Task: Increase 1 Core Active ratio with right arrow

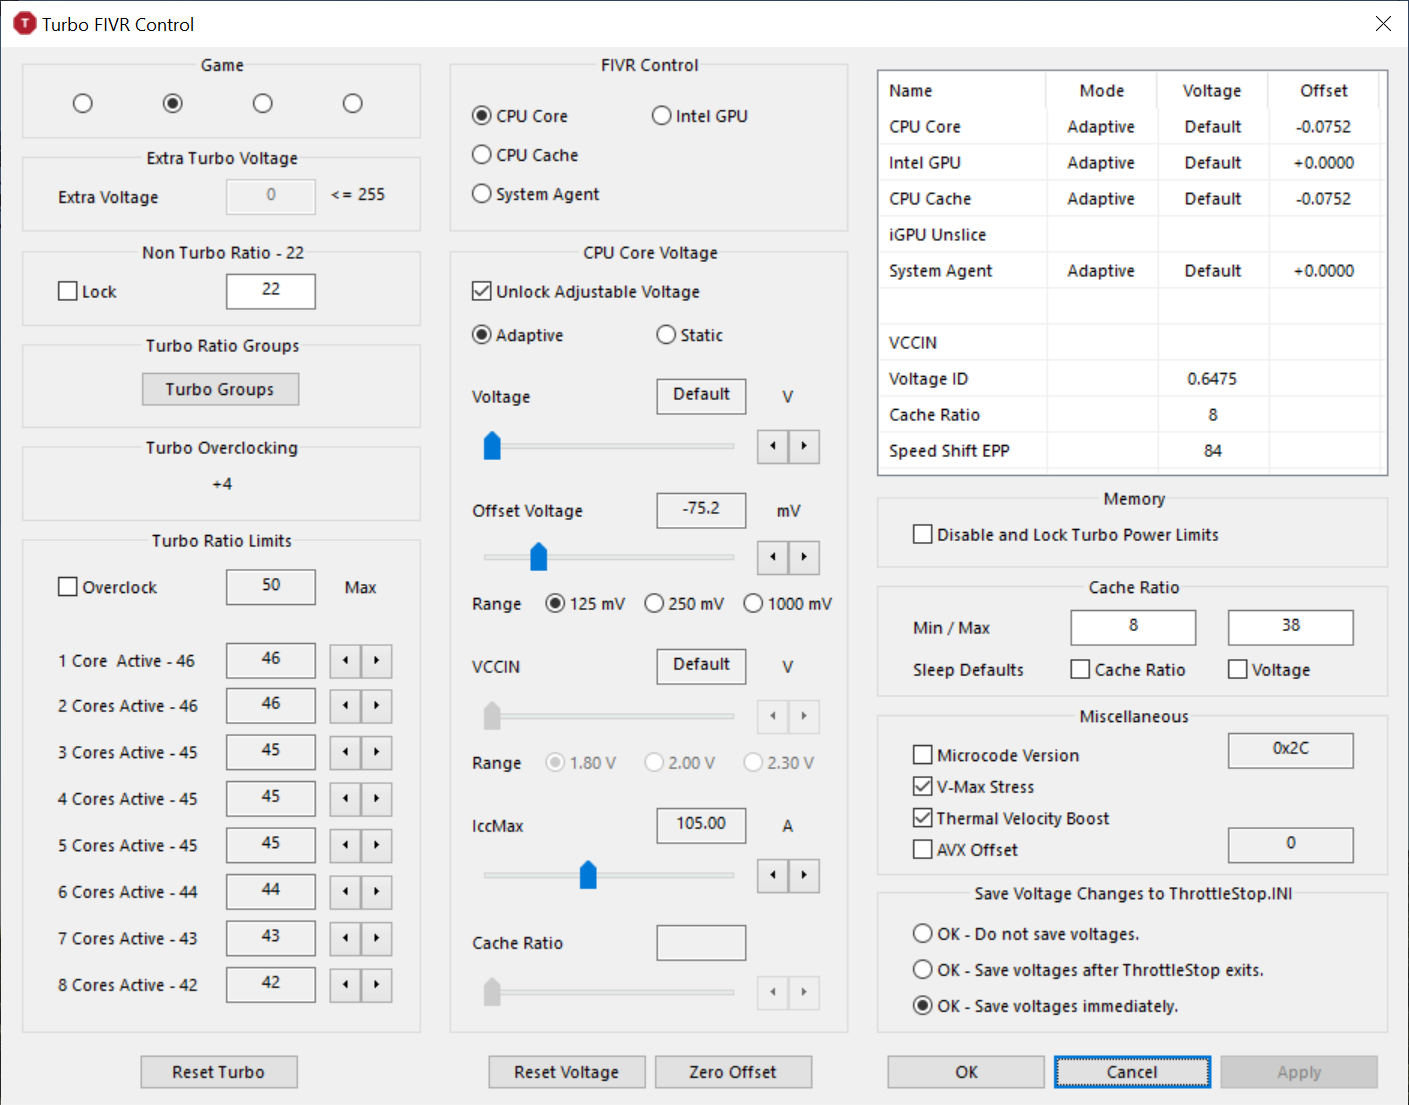Action: pyautogui.click(x=376, y=661)
